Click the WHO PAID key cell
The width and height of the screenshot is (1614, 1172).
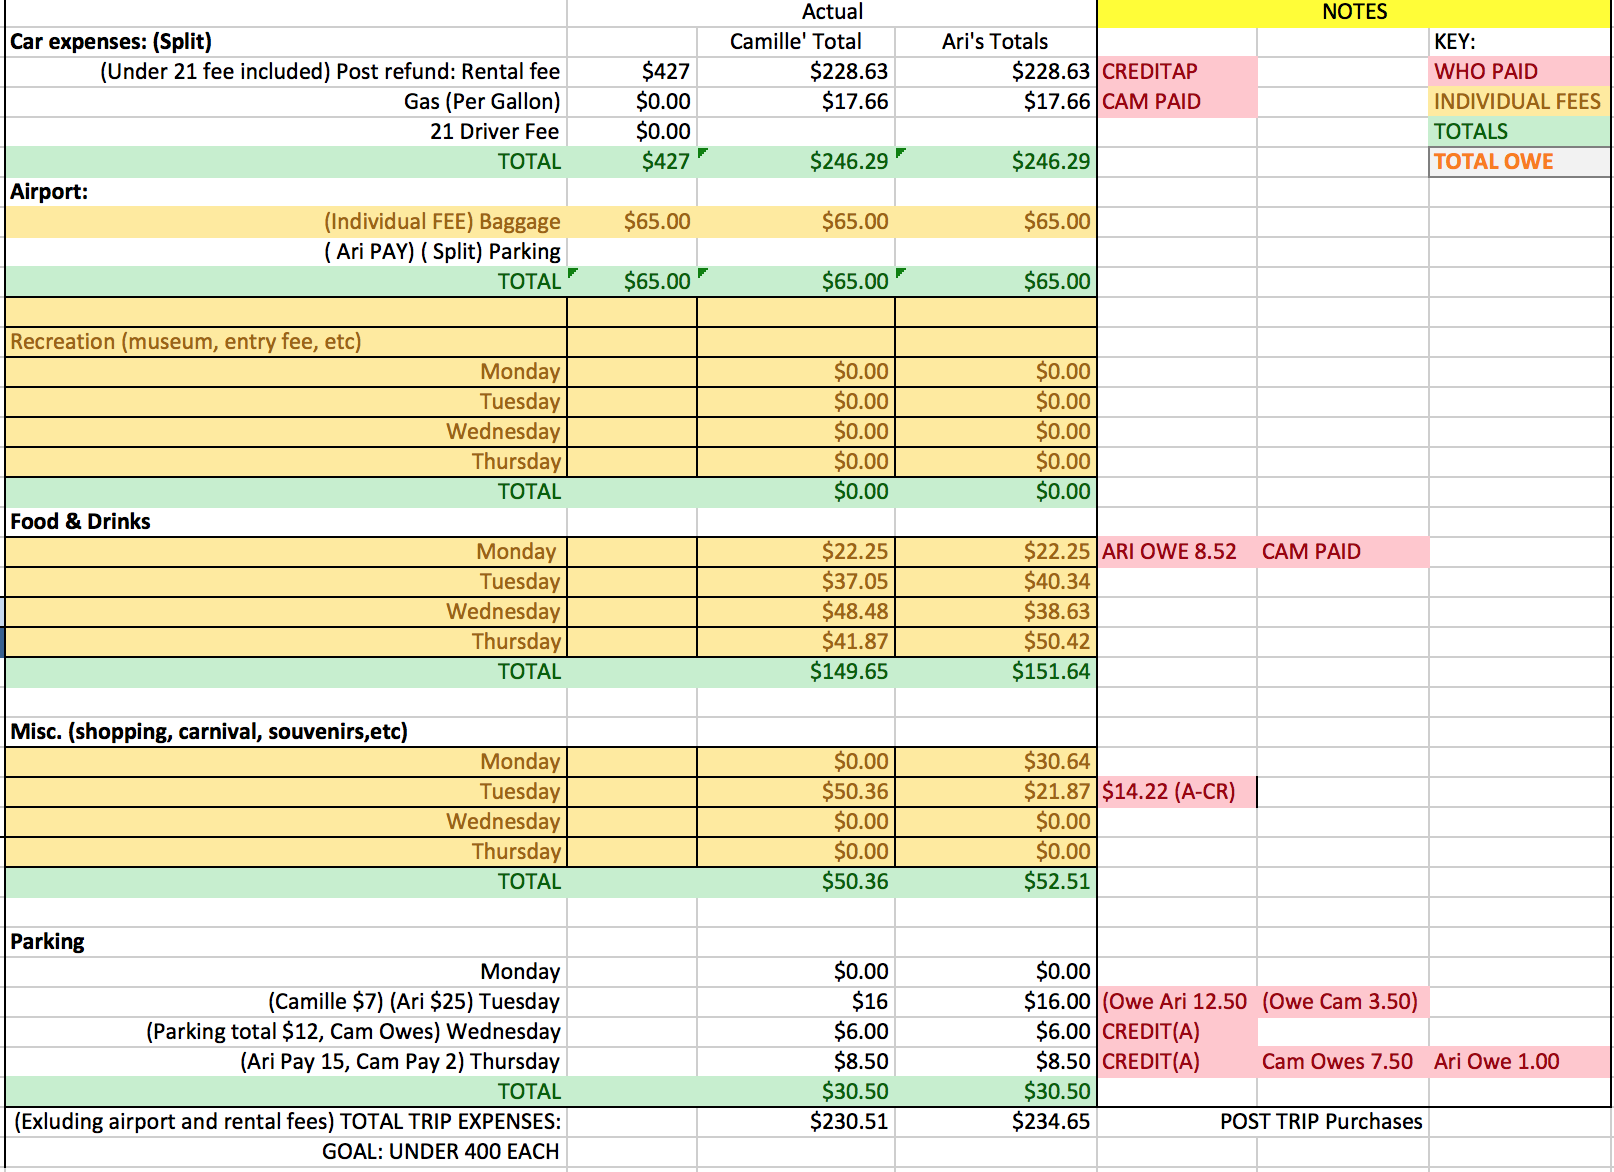click(1520, 72)
